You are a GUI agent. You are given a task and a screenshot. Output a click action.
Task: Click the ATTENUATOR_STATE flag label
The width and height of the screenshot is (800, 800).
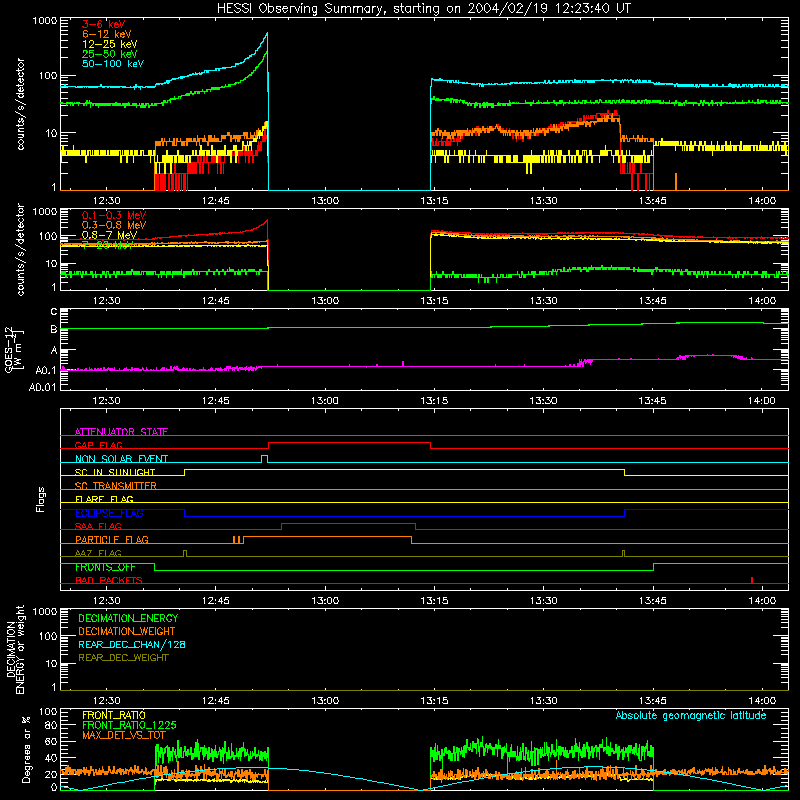[121, 432]
